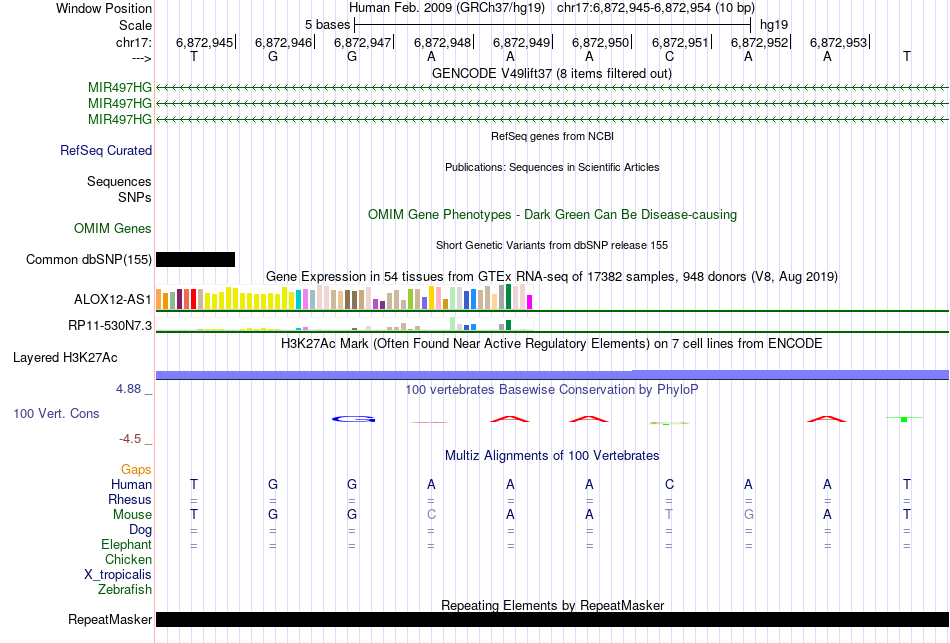This screenshot has height=643, width=950.
Task: Click the 5 bases scale text
Action: pos(327,25)
